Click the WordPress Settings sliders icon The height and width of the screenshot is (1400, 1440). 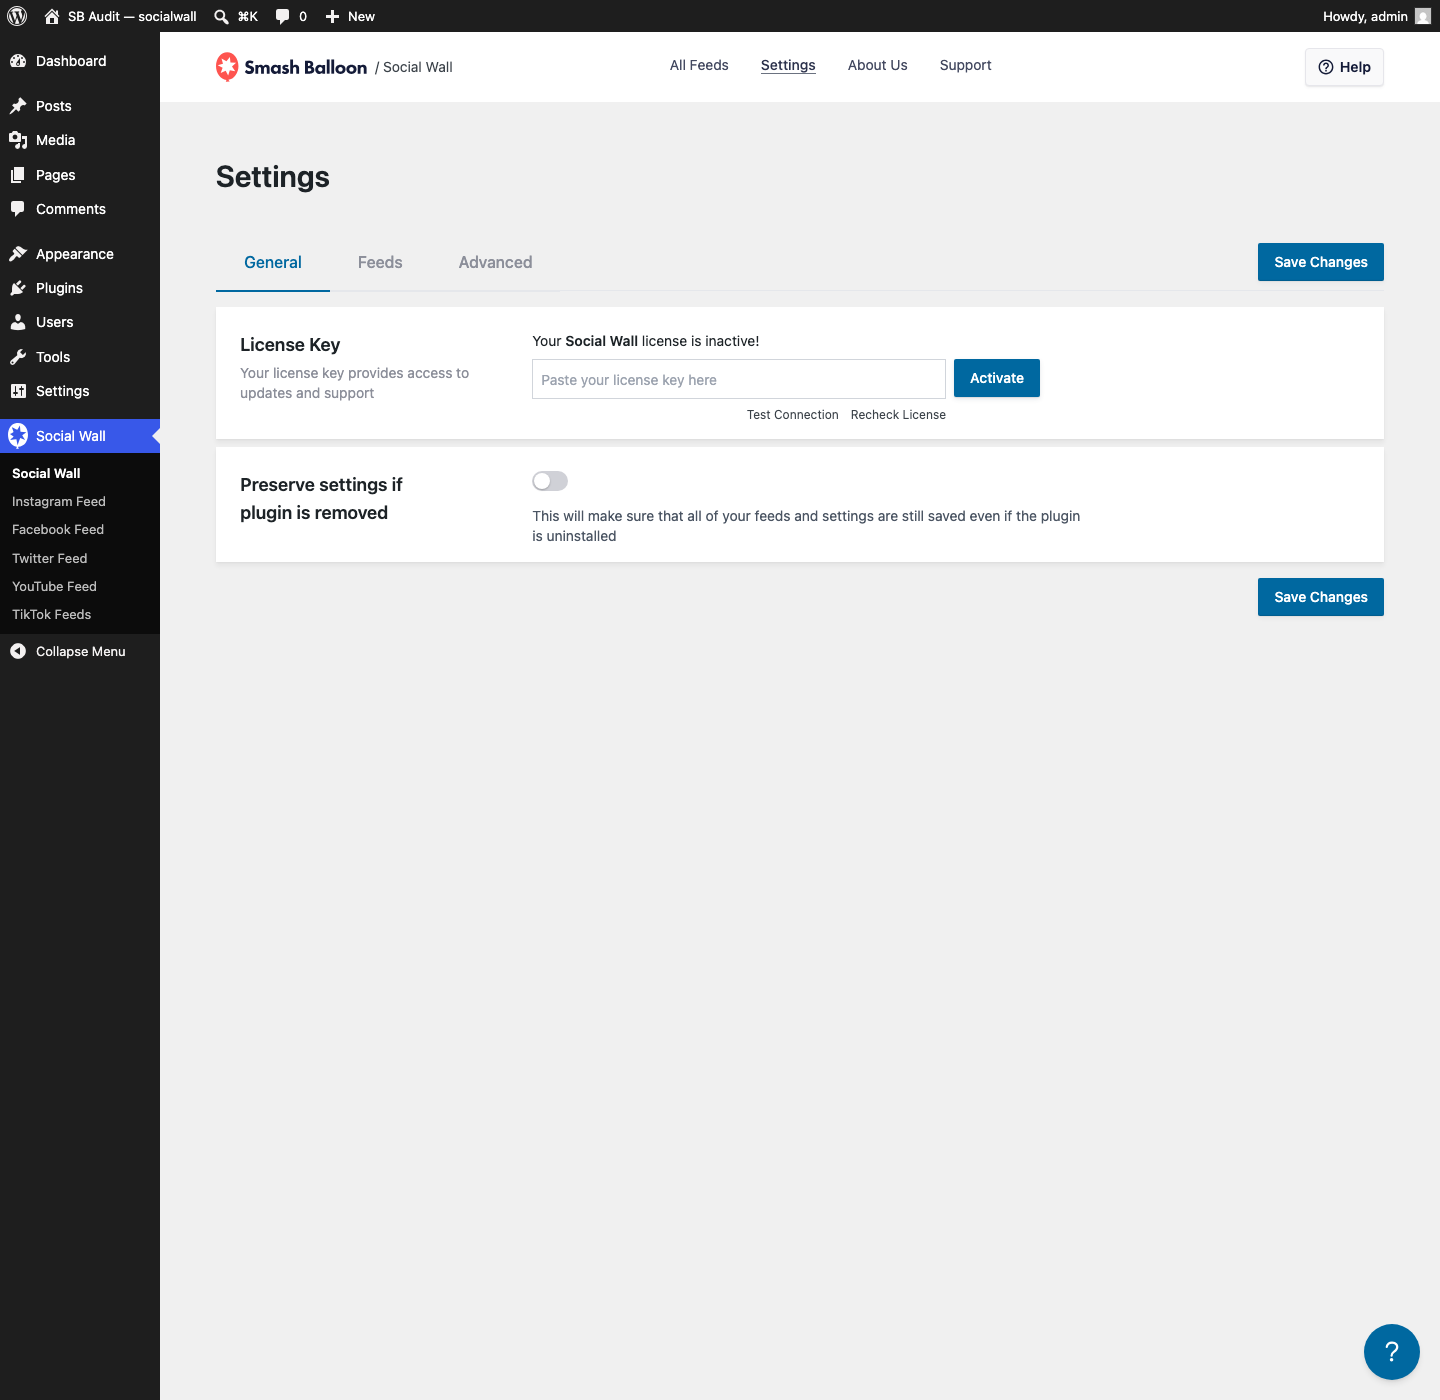(x=18, y=391)
